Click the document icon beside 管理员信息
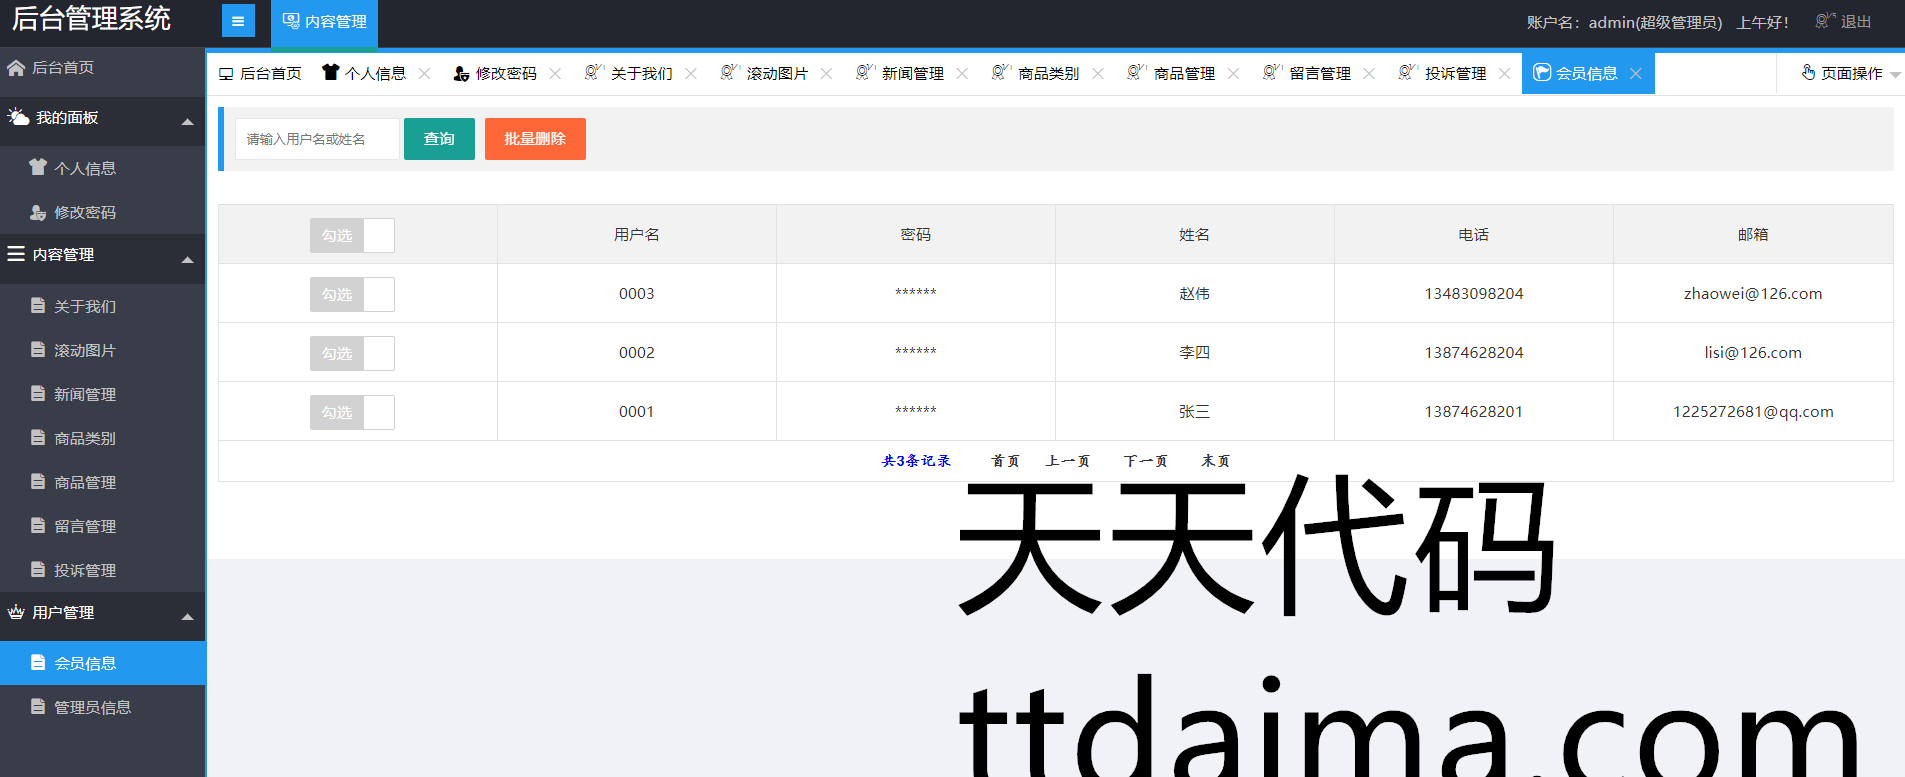 pyautogui.click(x=38, y=707)
